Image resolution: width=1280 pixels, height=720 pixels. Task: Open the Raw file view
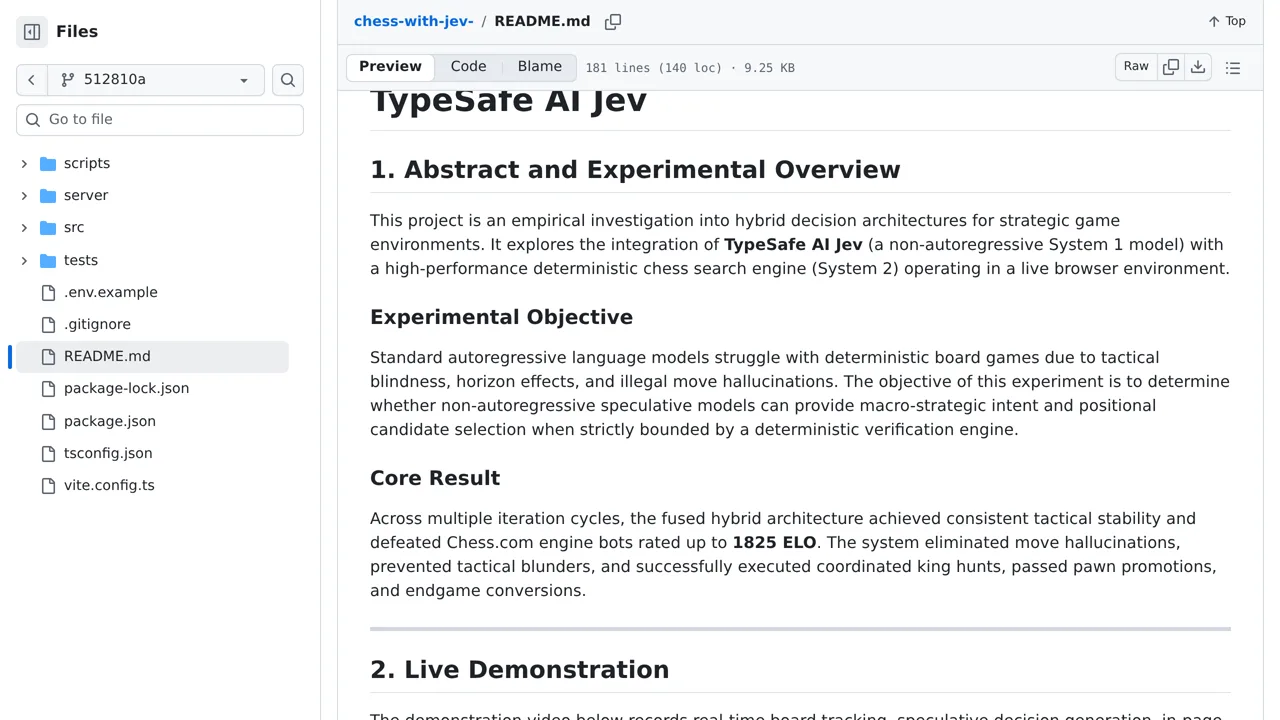pos(1136,67)
